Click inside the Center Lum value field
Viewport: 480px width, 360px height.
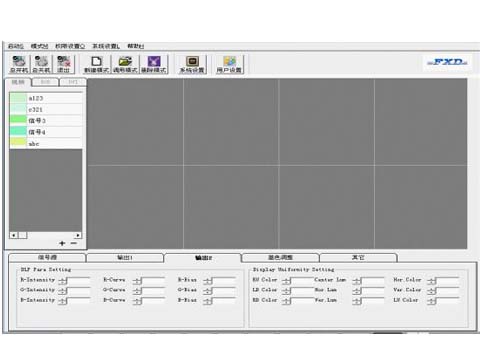coord(374,281)
